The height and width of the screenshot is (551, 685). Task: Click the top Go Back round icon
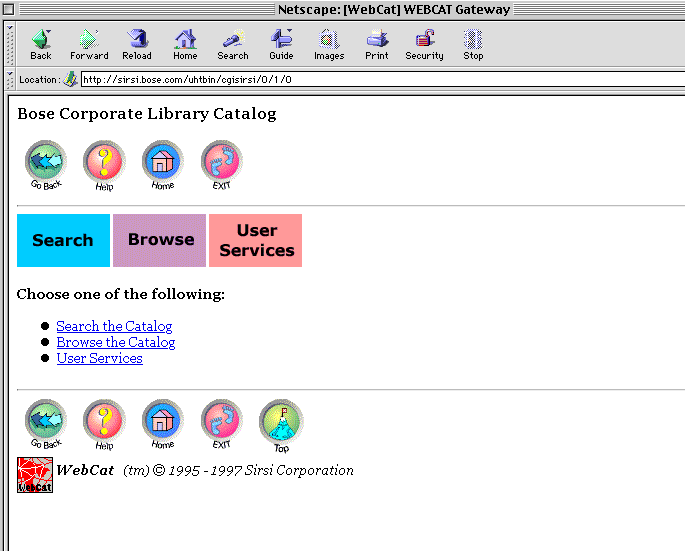tap(45, 163)
